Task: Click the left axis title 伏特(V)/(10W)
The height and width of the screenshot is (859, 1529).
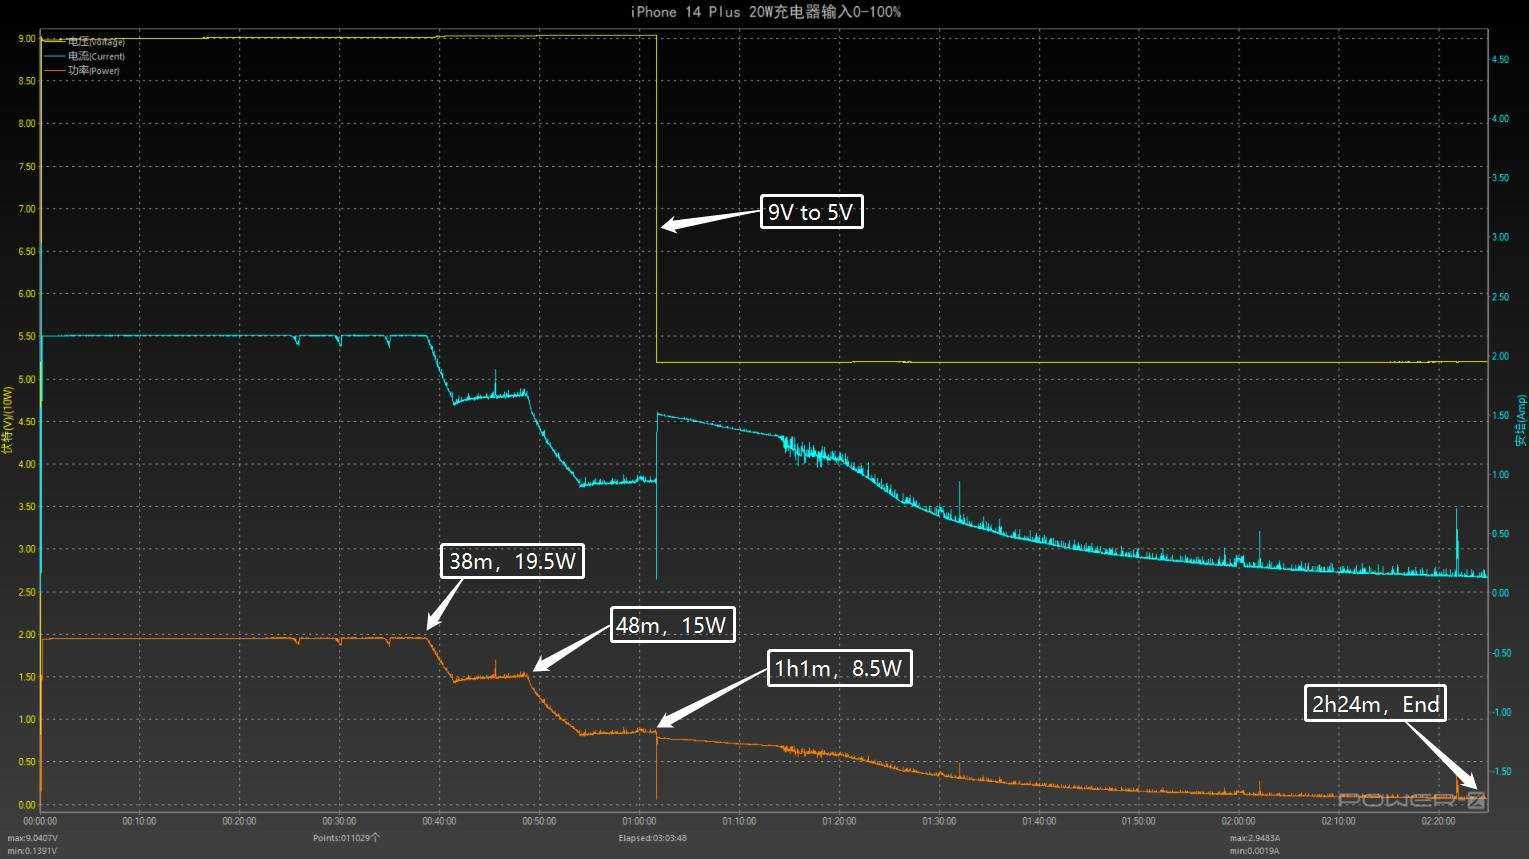Action: (x=8, y=420)
